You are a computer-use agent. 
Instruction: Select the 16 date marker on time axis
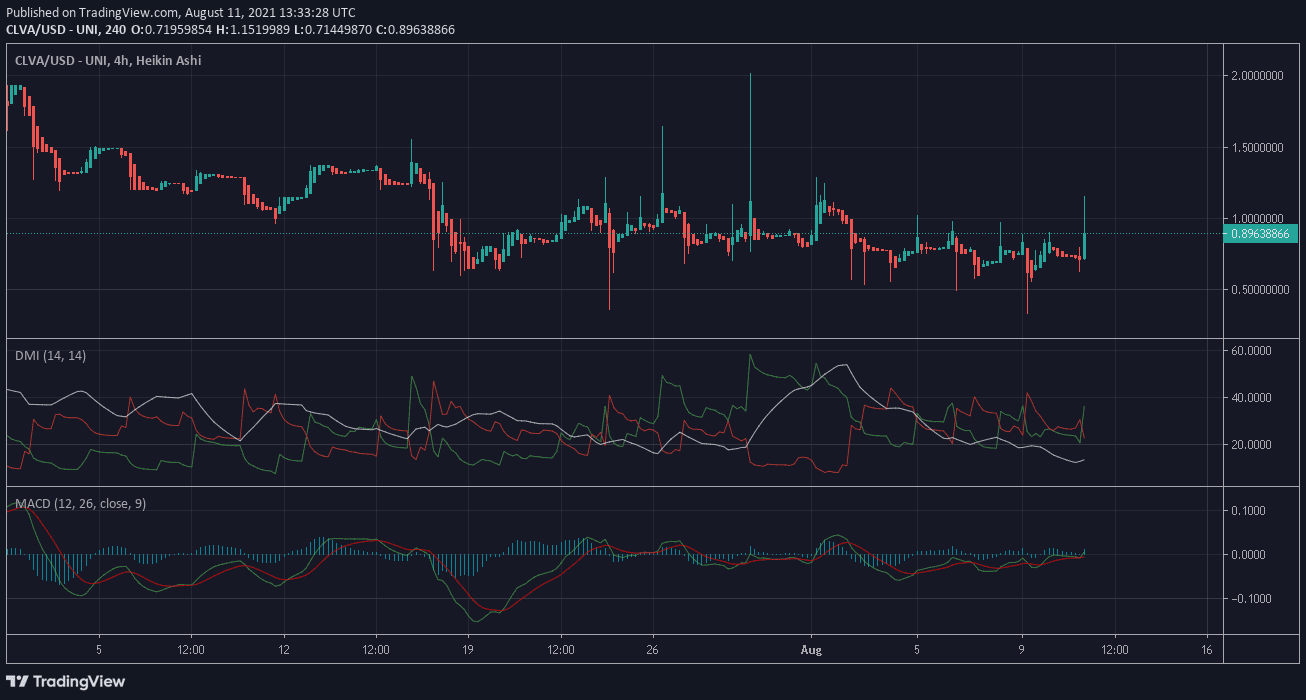(x=1207, y=648)
